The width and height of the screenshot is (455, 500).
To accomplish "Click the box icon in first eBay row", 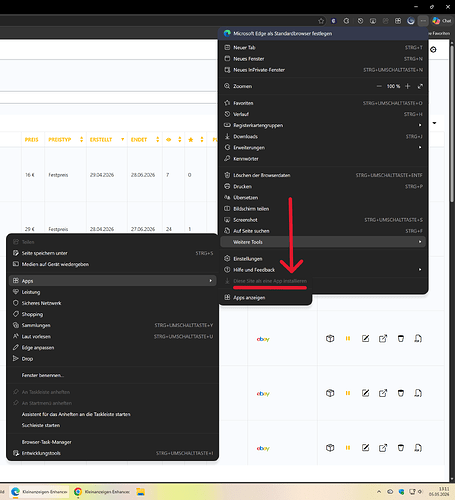I will [330, 339].
